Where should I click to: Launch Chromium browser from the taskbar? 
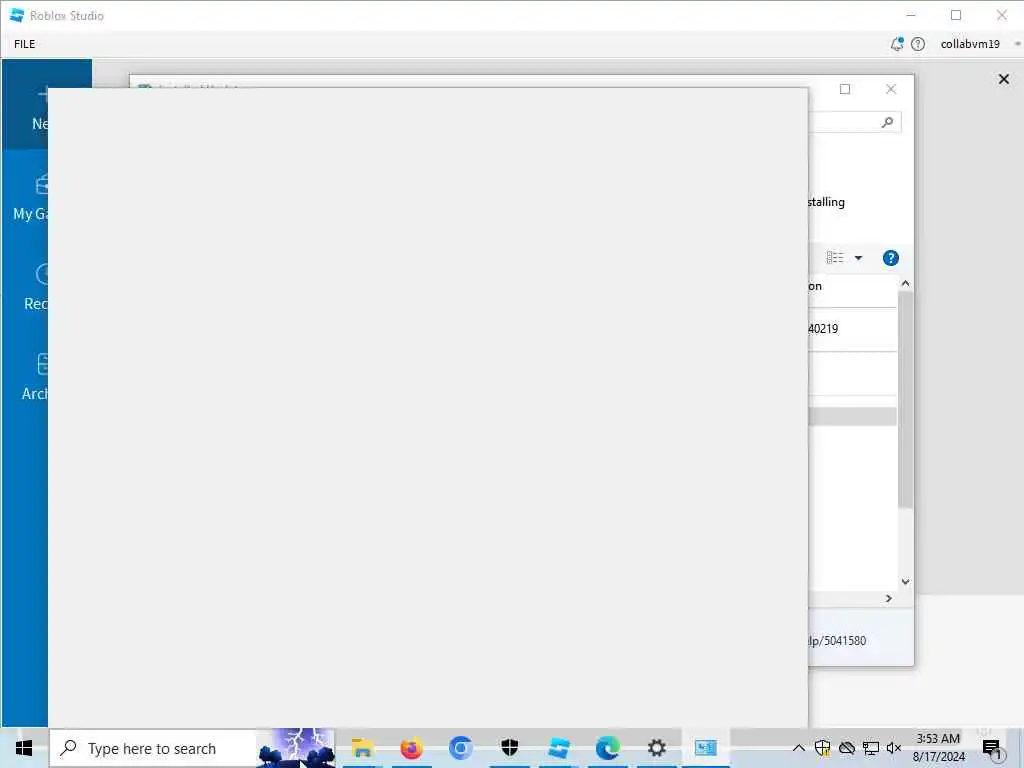pos(460,748)
